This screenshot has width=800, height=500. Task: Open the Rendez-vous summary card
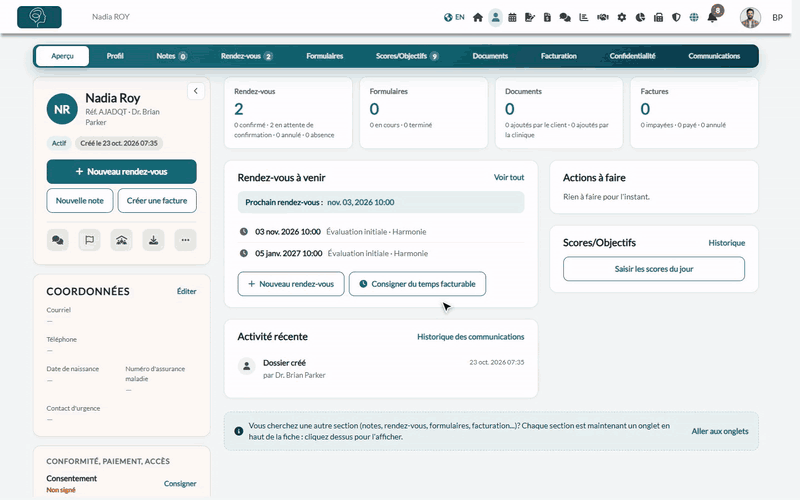(288, 113)
